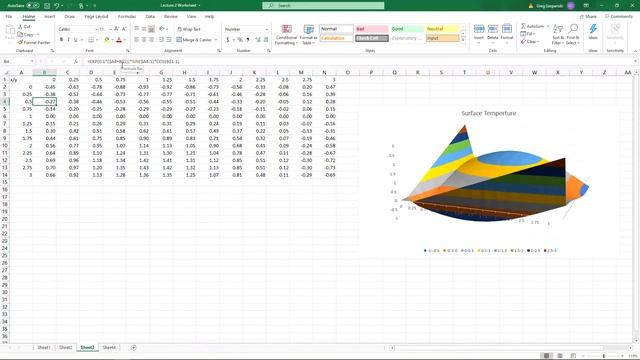Toggle Bold formatting
The image size is (640, 360).
[61, 40]
